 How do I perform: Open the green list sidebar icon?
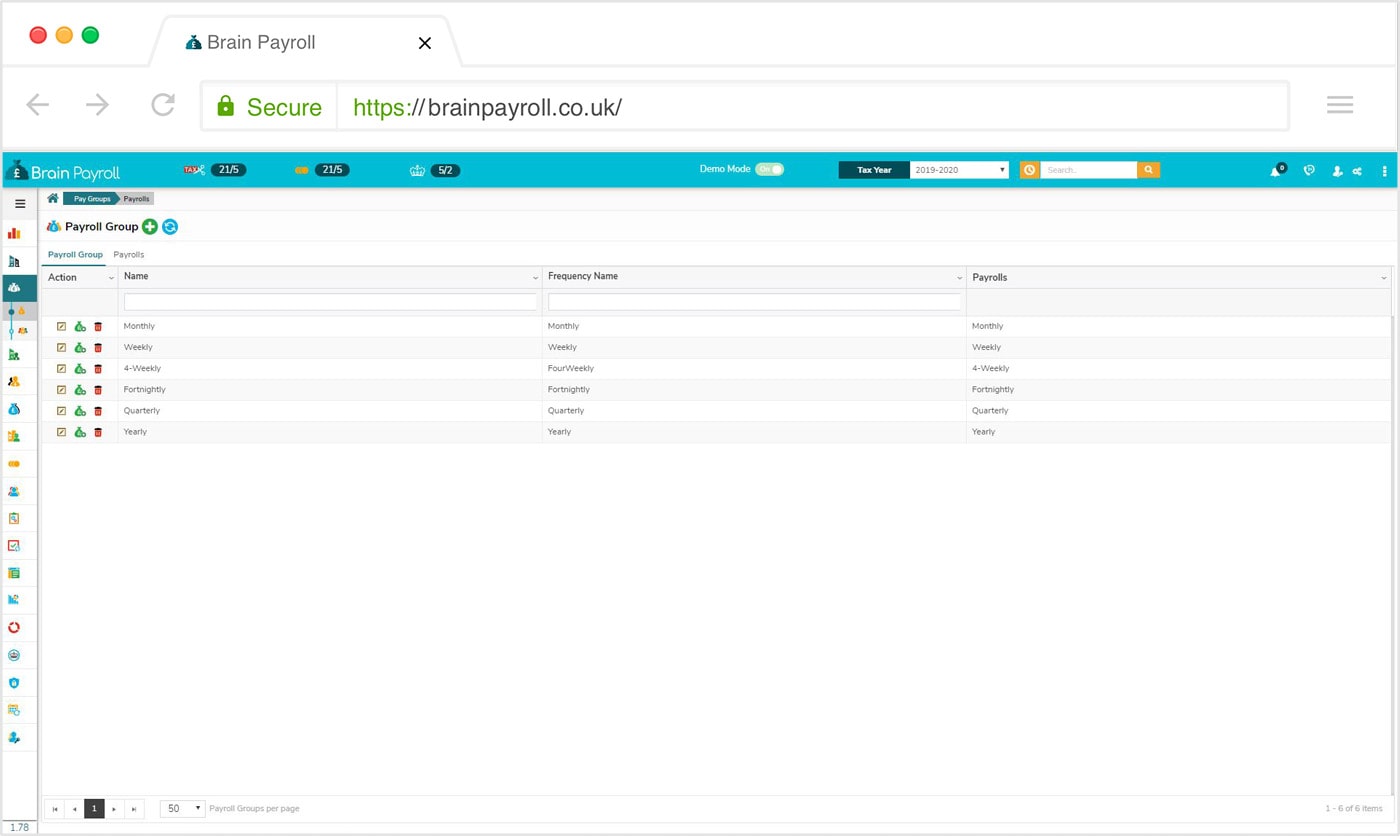pos(14,573)
